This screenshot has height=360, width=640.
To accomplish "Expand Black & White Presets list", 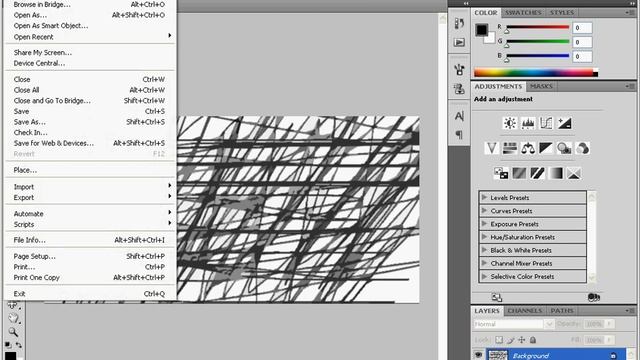I will 484,250.
